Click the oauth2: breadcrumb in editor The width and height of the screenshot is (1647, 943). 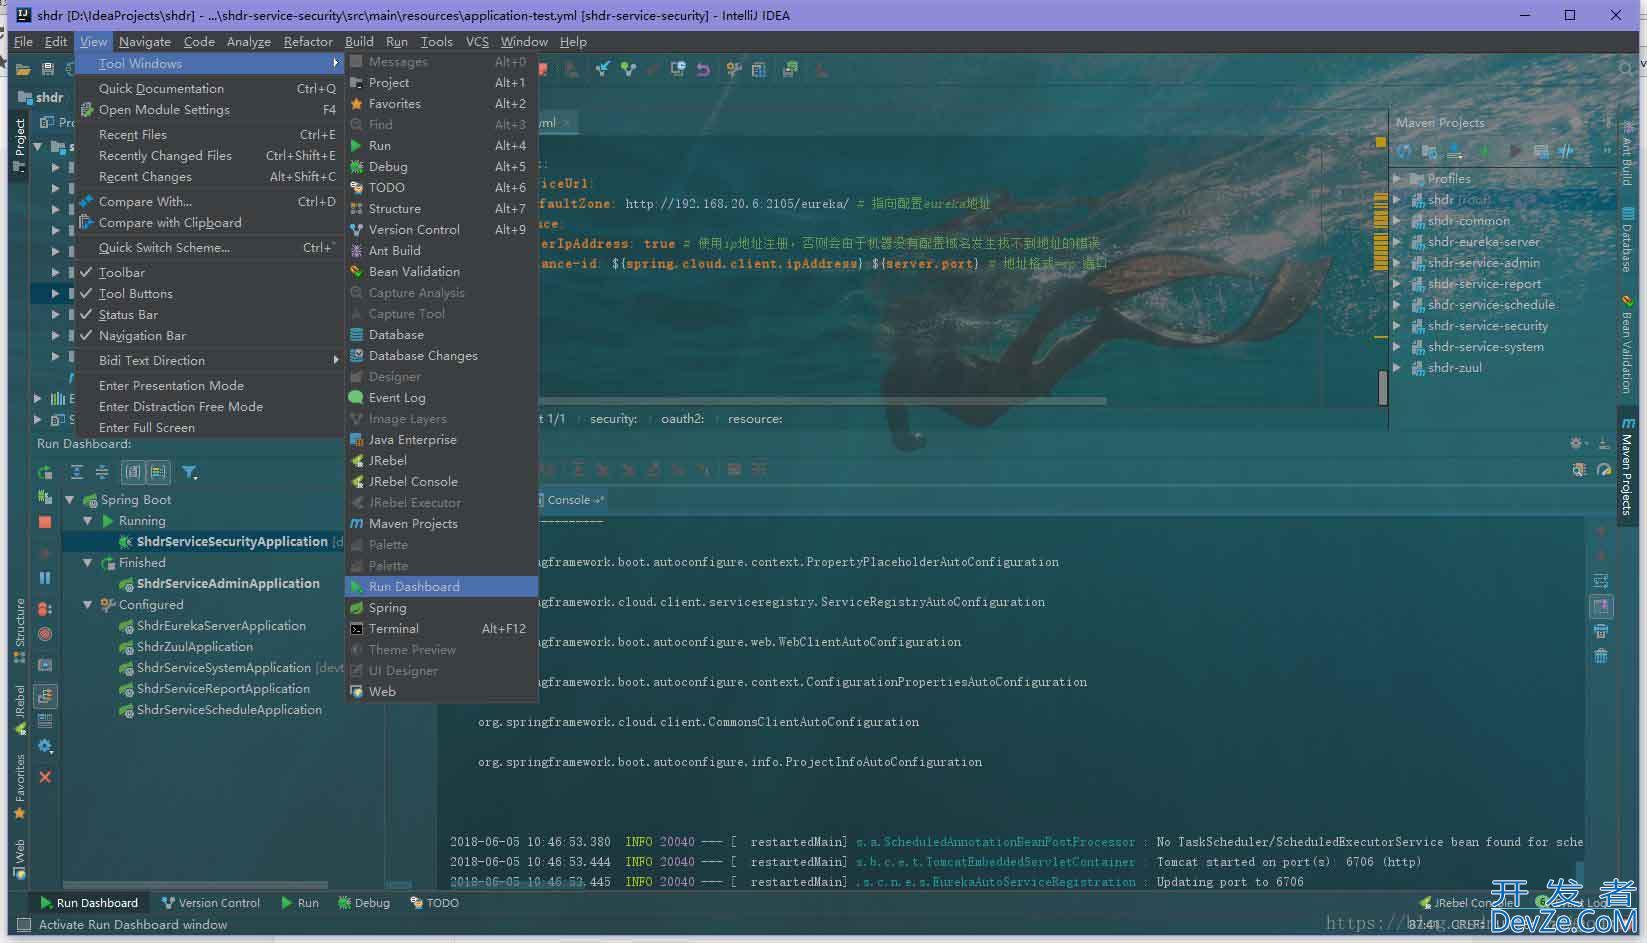coord(682,419)
